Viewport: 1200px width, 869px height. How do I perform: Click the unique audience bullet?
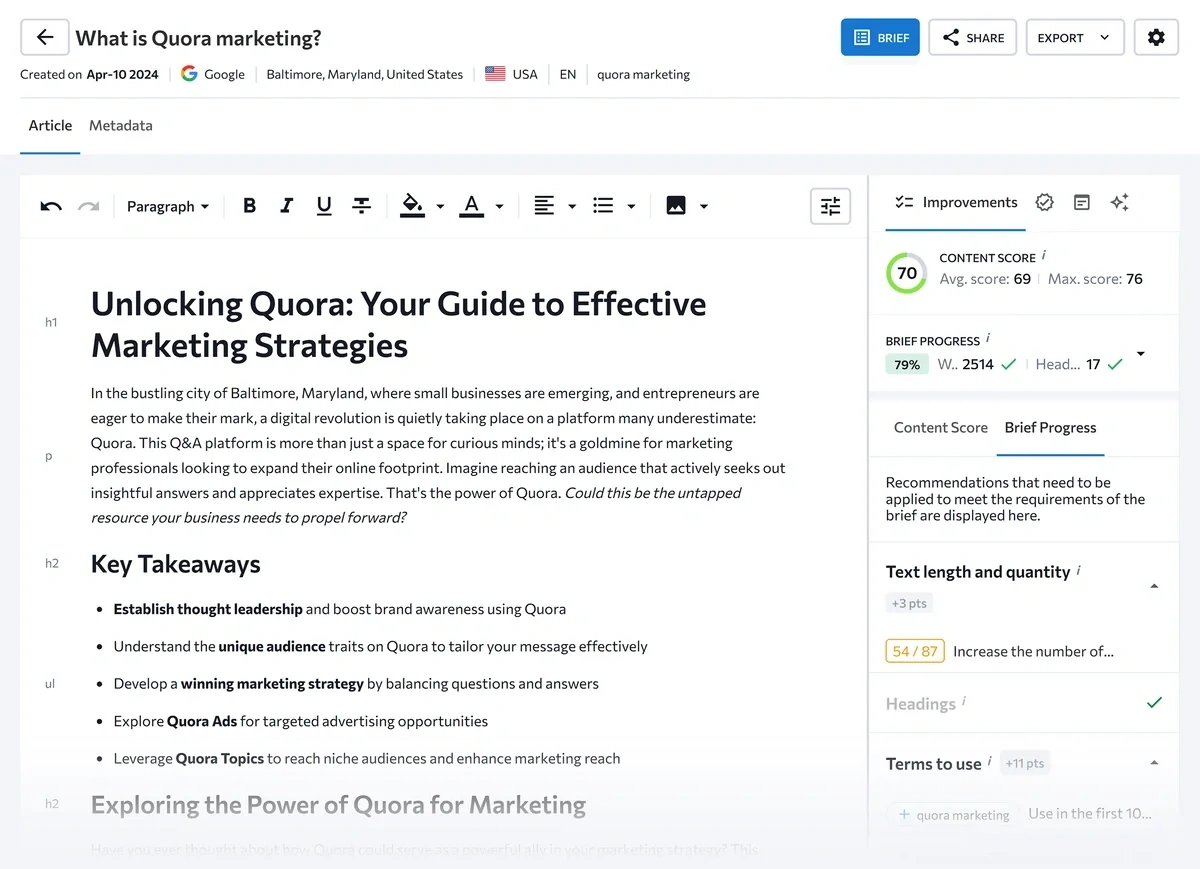[381, 646]
